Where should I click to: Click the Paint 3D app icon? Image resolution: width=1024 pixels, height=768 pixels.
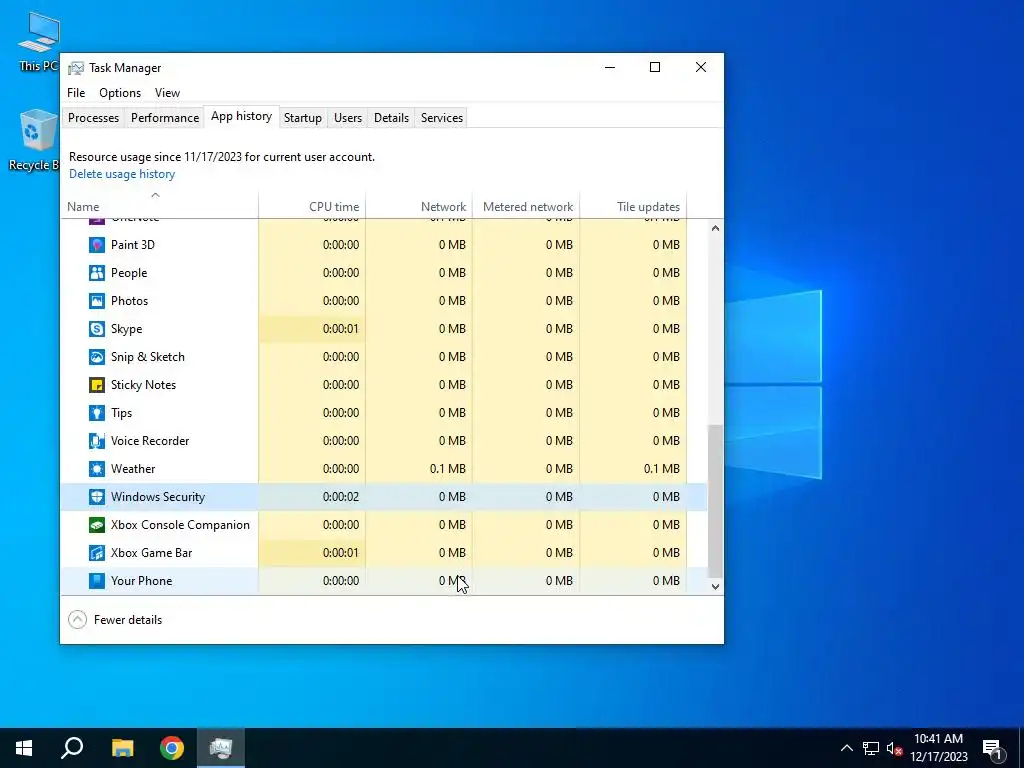(x=97, y=245)
